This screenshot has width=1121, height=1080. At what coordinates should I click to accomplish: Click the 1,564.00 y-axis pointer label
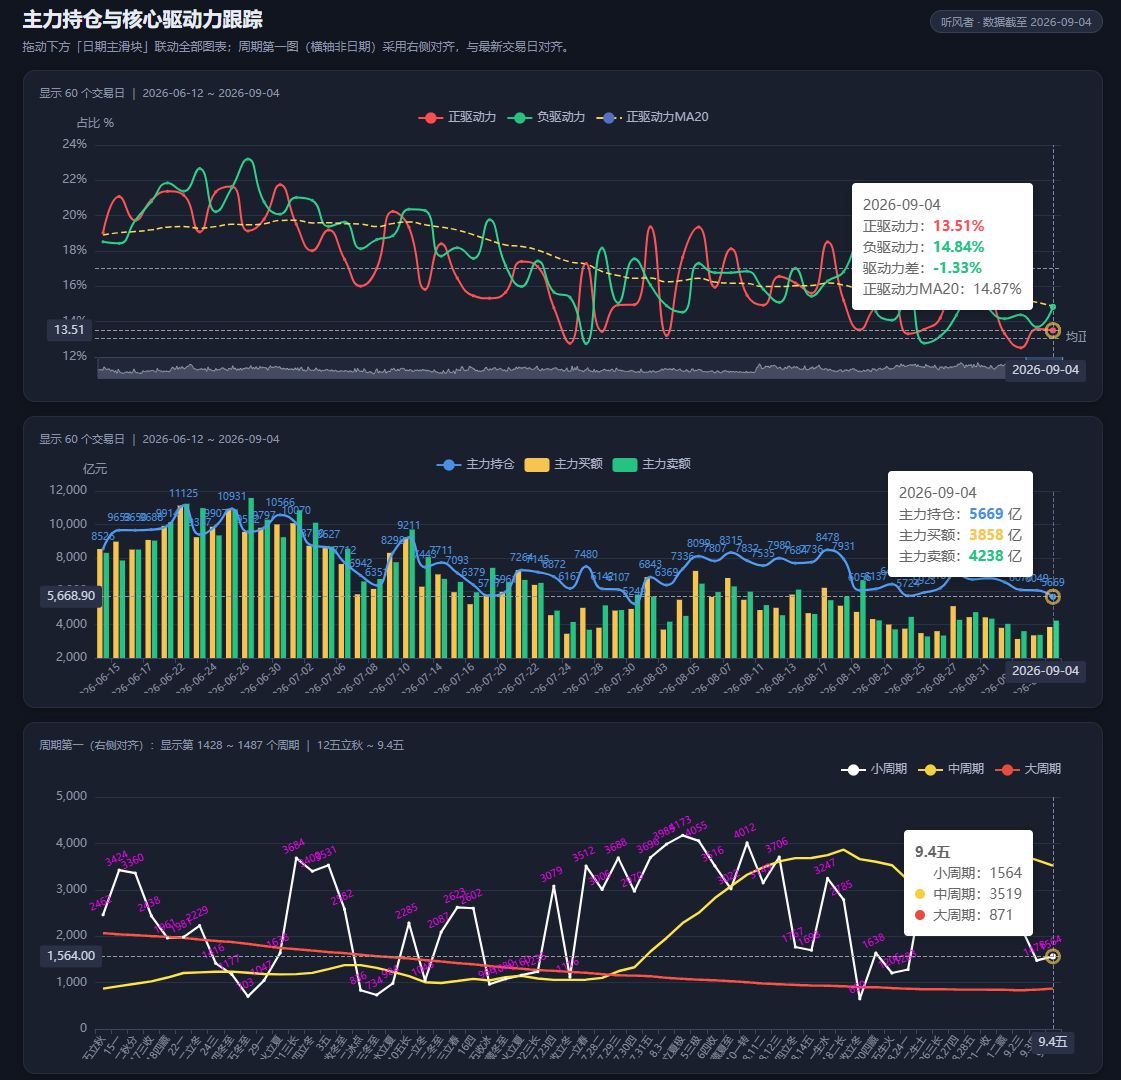tap(71, 956)
